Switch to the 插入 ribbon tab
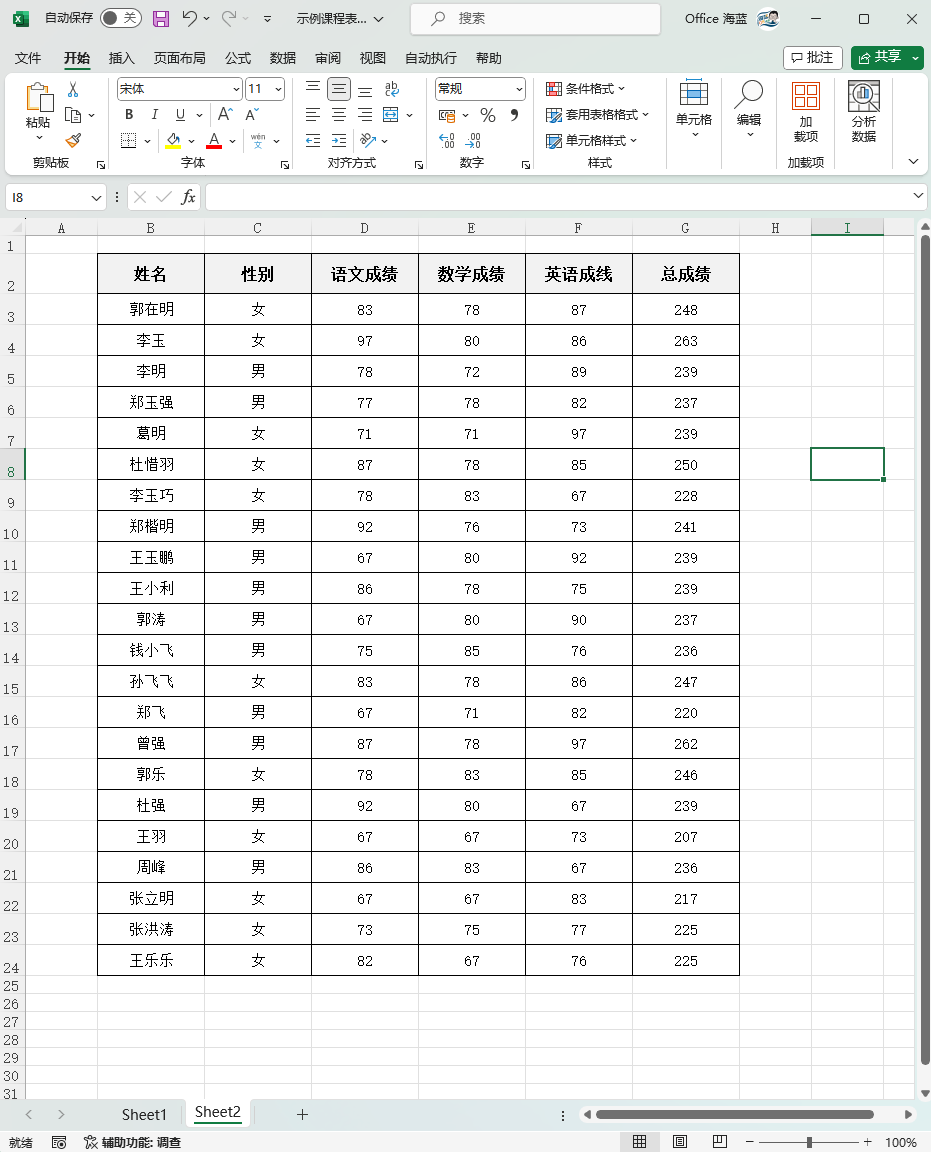The width and height of the screenshot is (931, 1152). 121,58
